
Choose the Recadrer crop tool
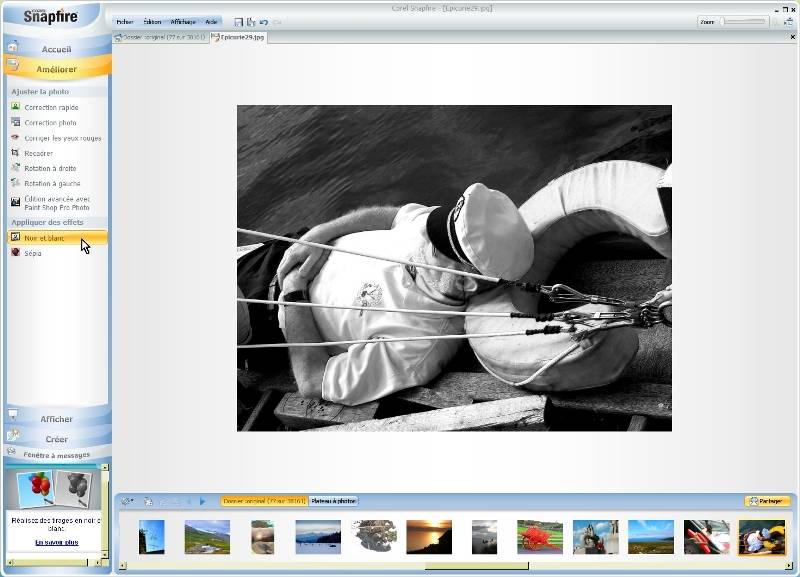pyautogui.click(x=38, y=153)
